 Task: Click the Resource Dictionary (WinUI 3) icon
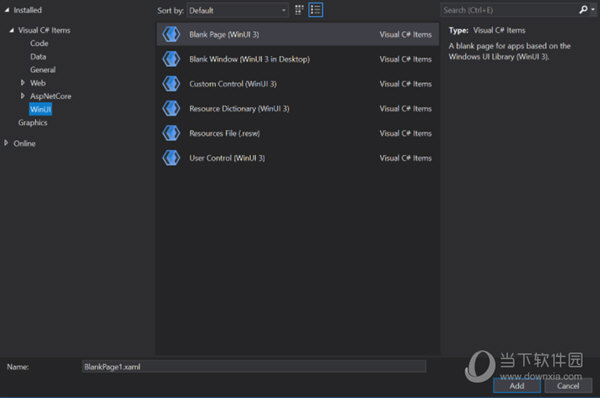click(171, 109)
